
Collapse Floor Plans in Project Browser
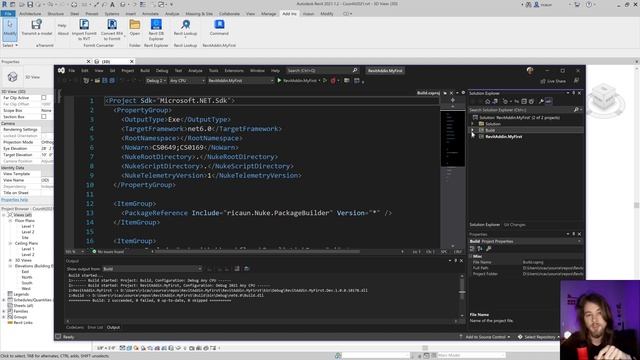(x=10, y=220)
